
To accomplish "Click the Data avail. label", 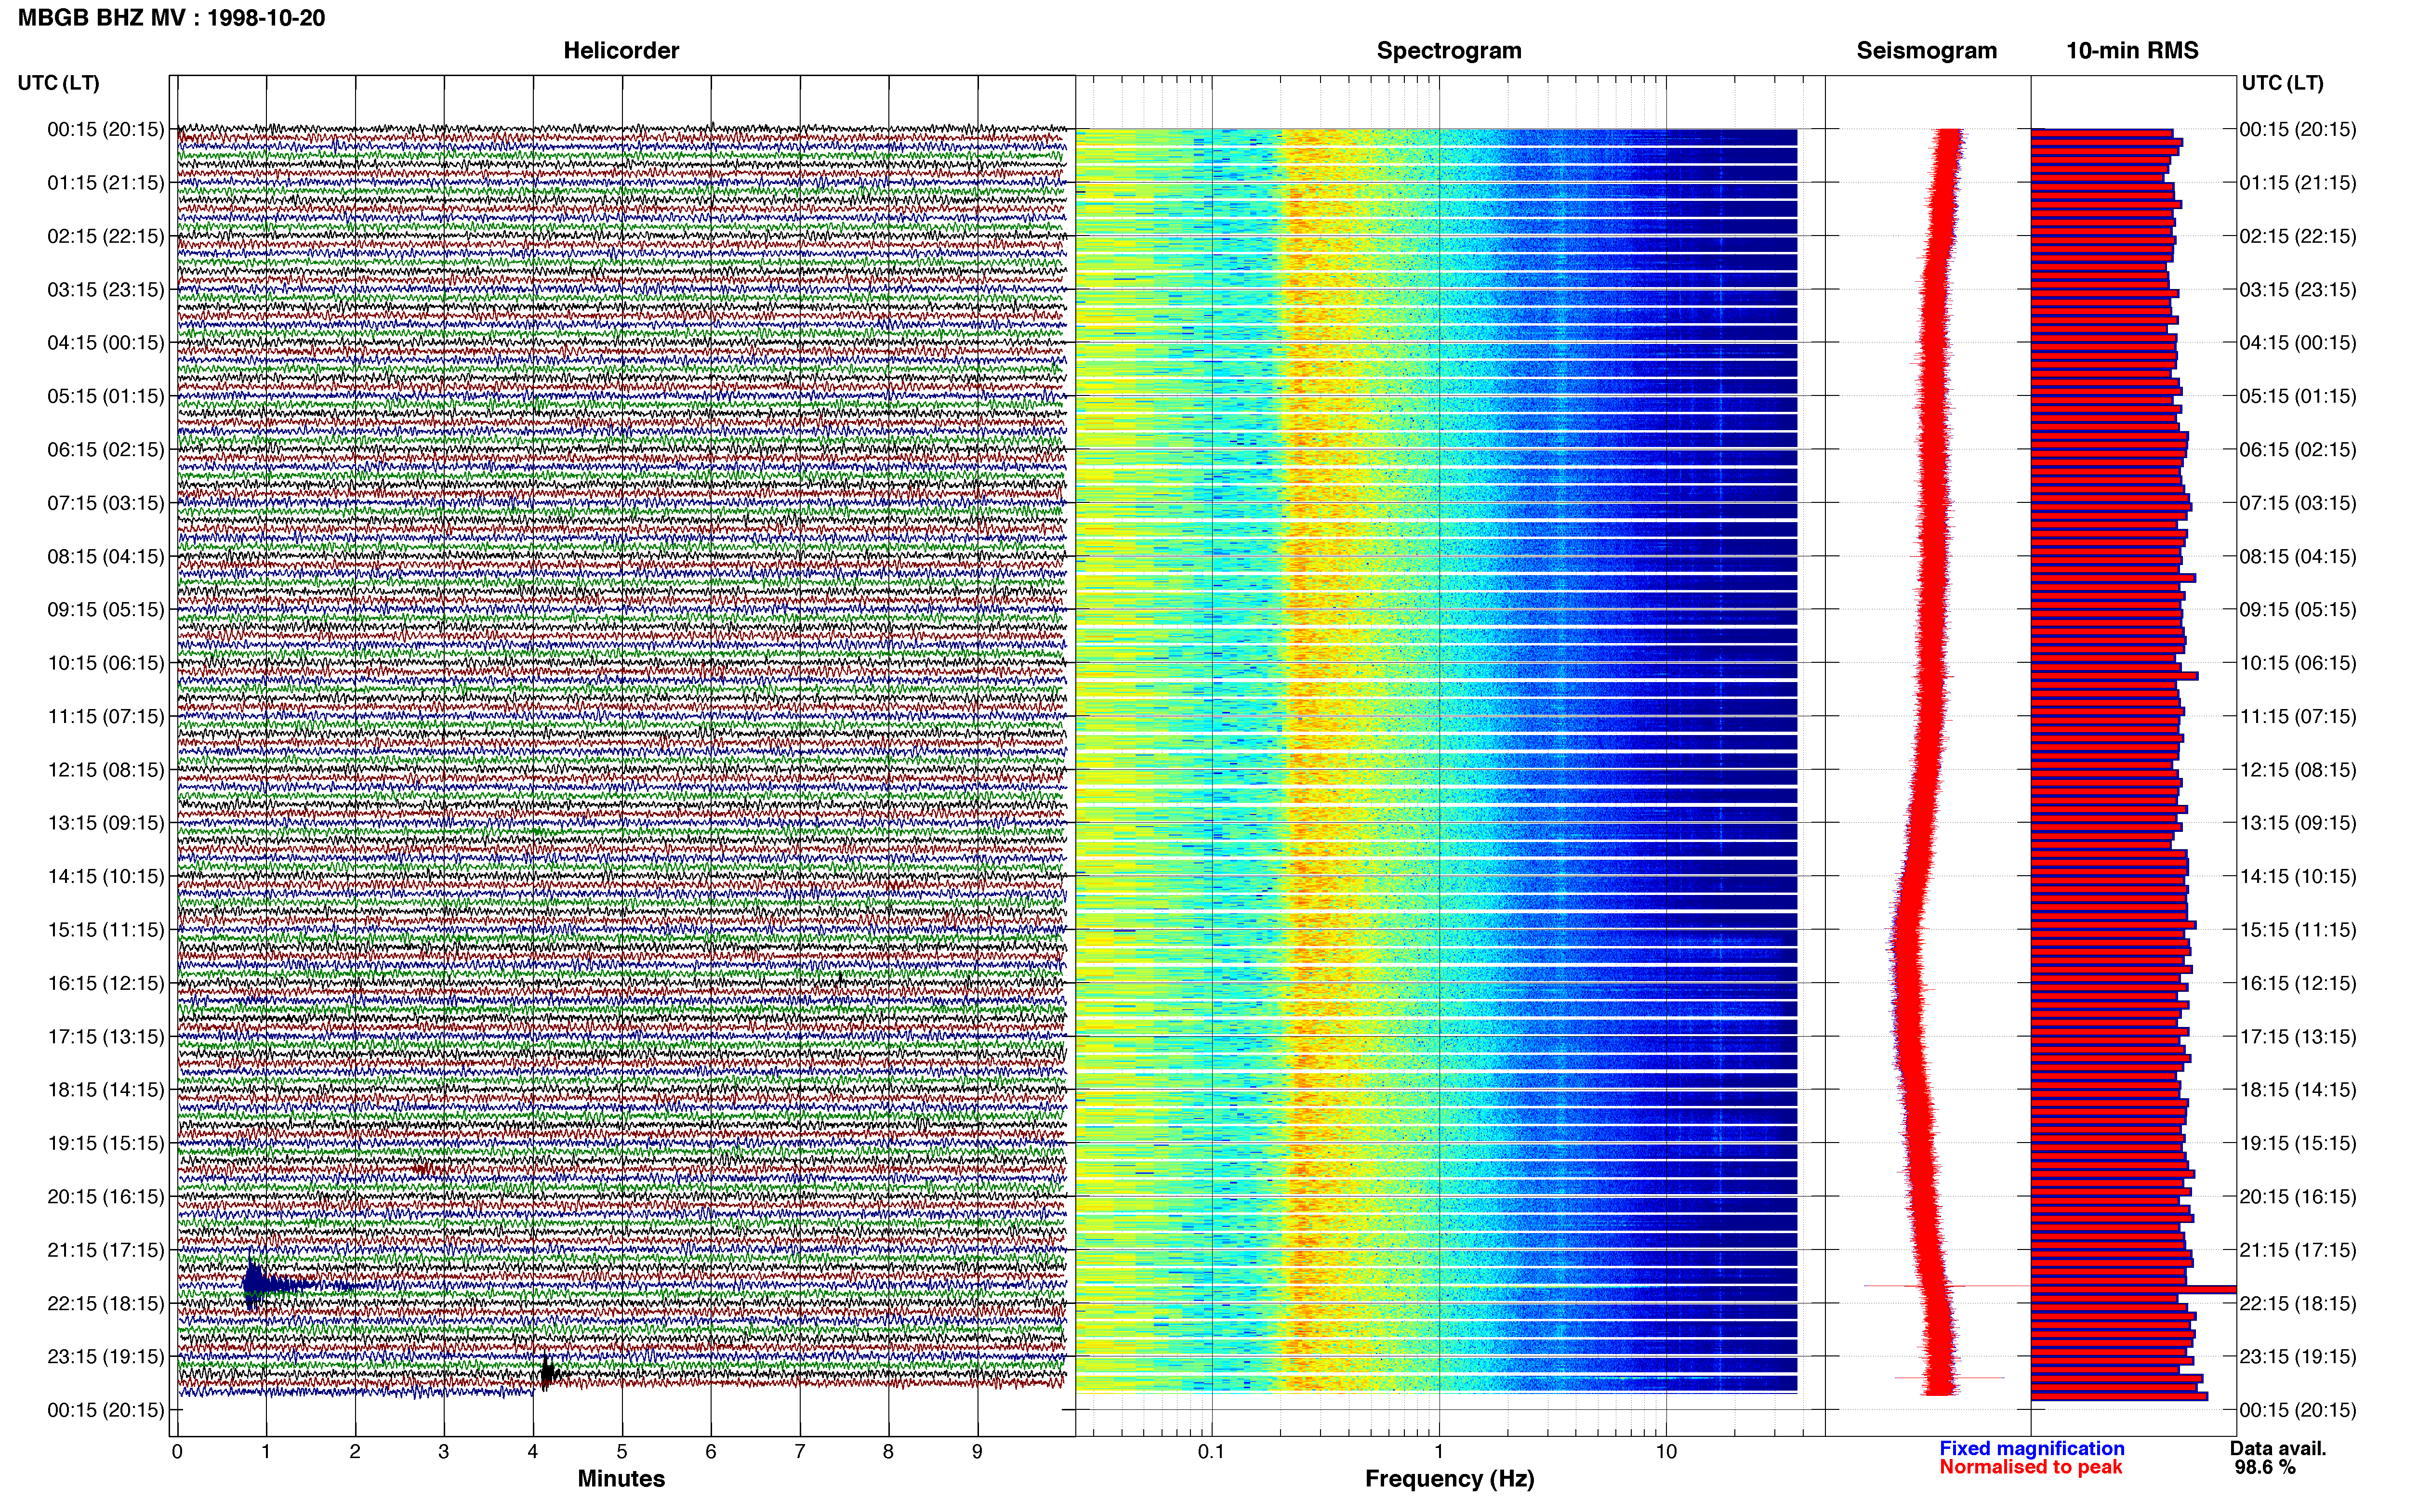I will coord(2278,1448).
